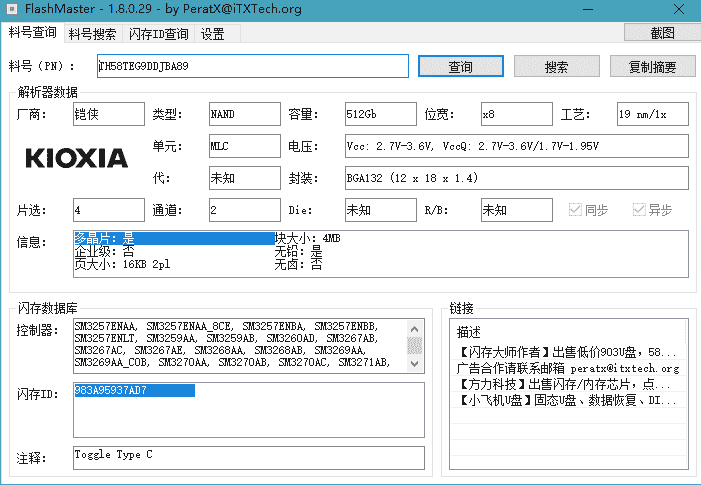The height and width of the screenshot is (485, 701).
Task: Open the 小飞机U盘 link entry
Action: point(567,400)
